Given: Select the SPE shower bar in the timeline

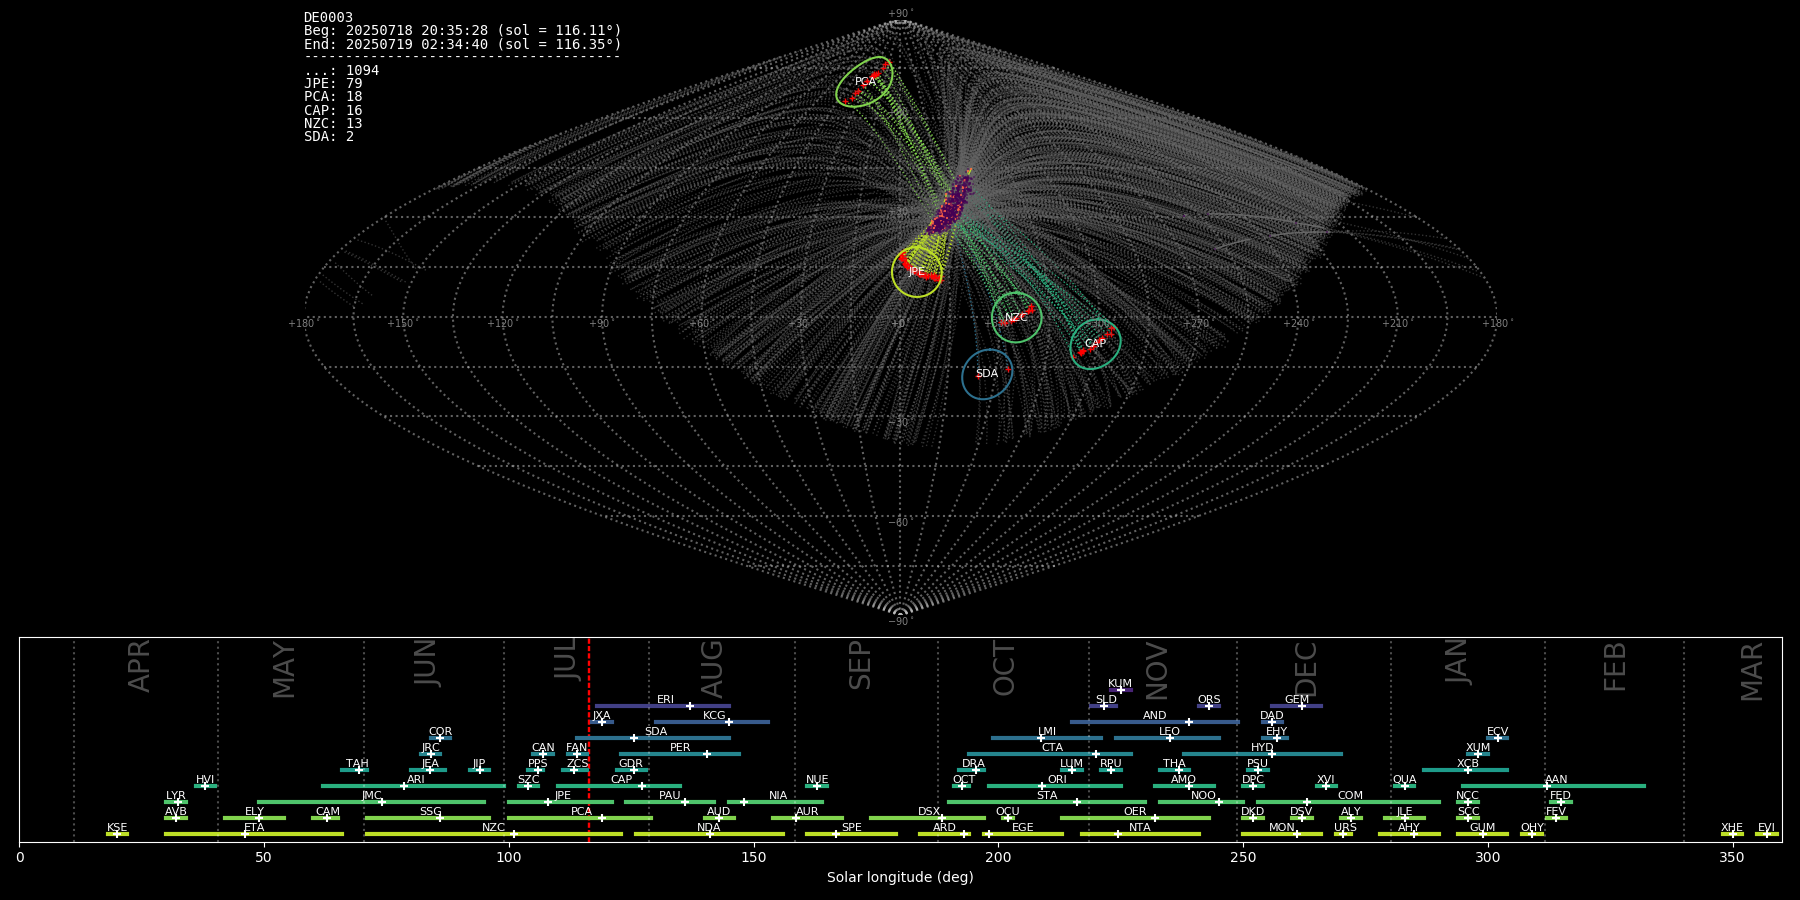Looking at the screenshot, I should (851, 834).
